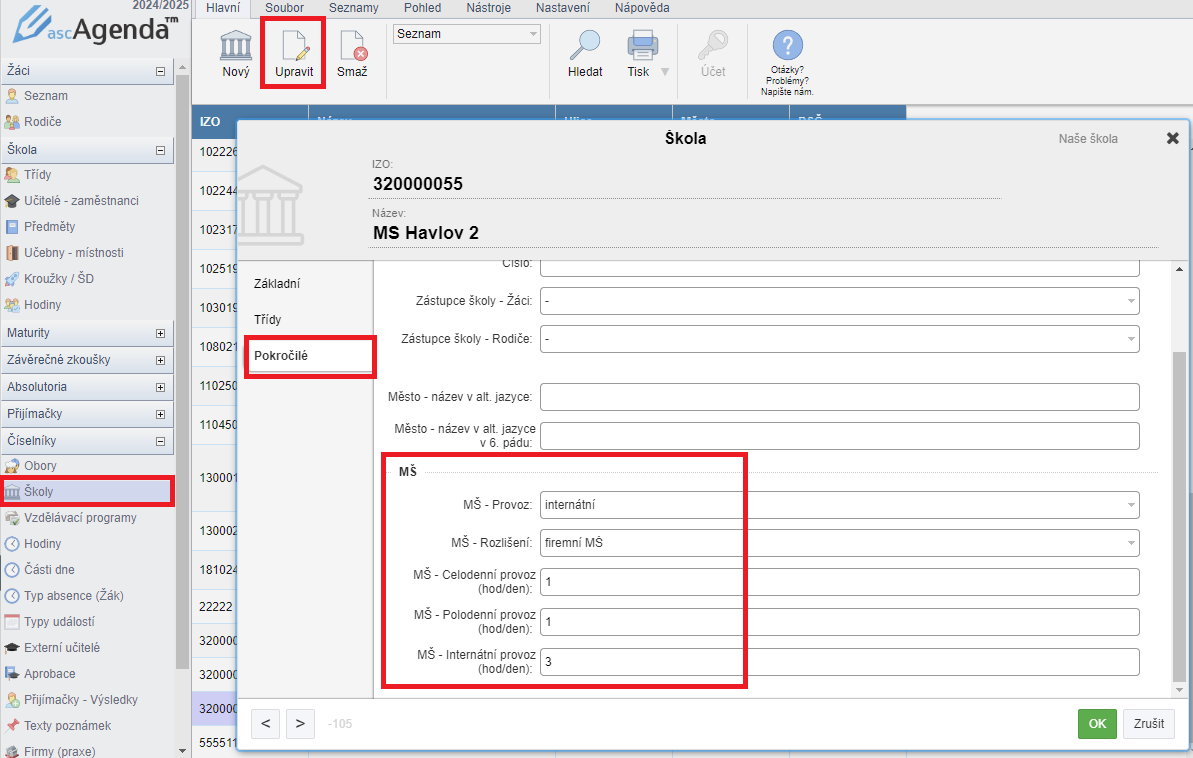The height and width of the screenshot is (758, 1193).
Task: Open the Aprobace sidebar item
Action: (49, 674)
